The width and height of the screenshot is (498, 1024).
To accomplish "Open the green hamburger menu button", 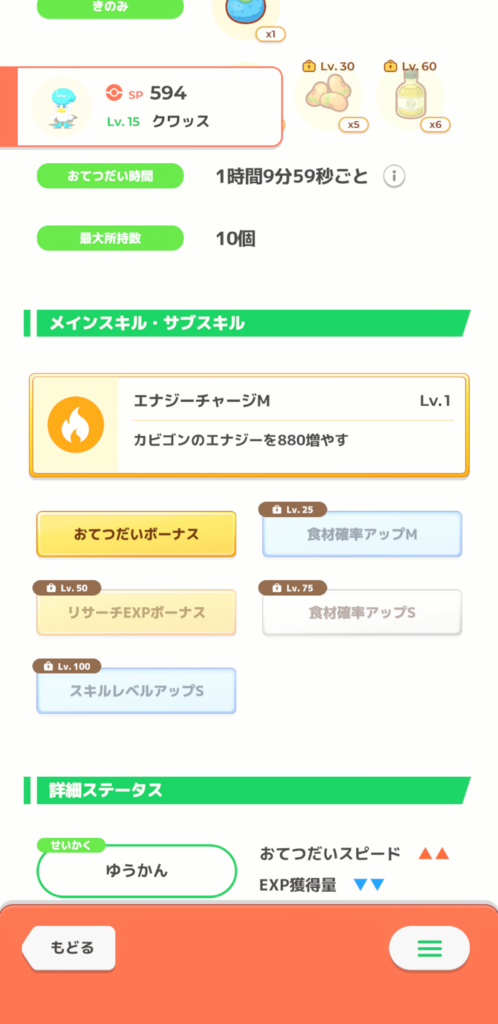I will 429,948.
